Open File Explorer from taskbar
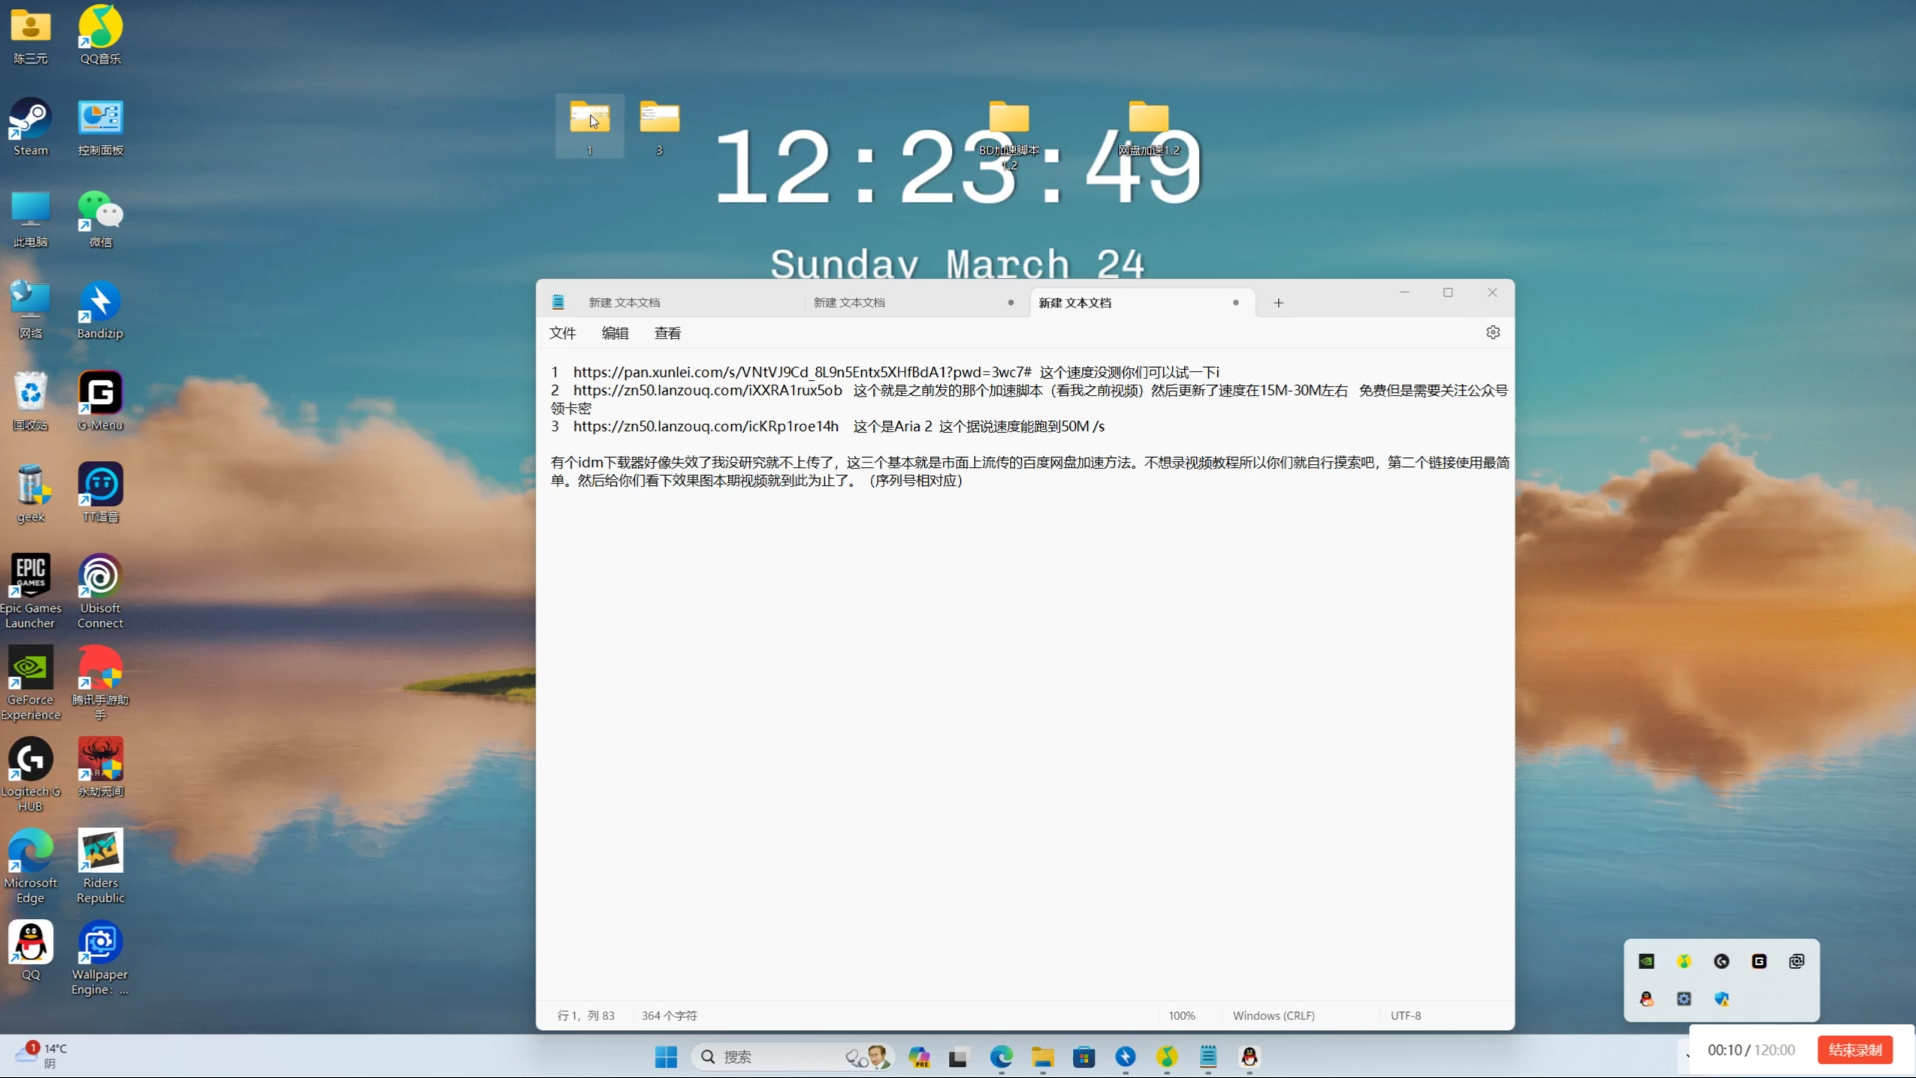Viewport: 1916px width, 1078px height. pos(1043,1057)
